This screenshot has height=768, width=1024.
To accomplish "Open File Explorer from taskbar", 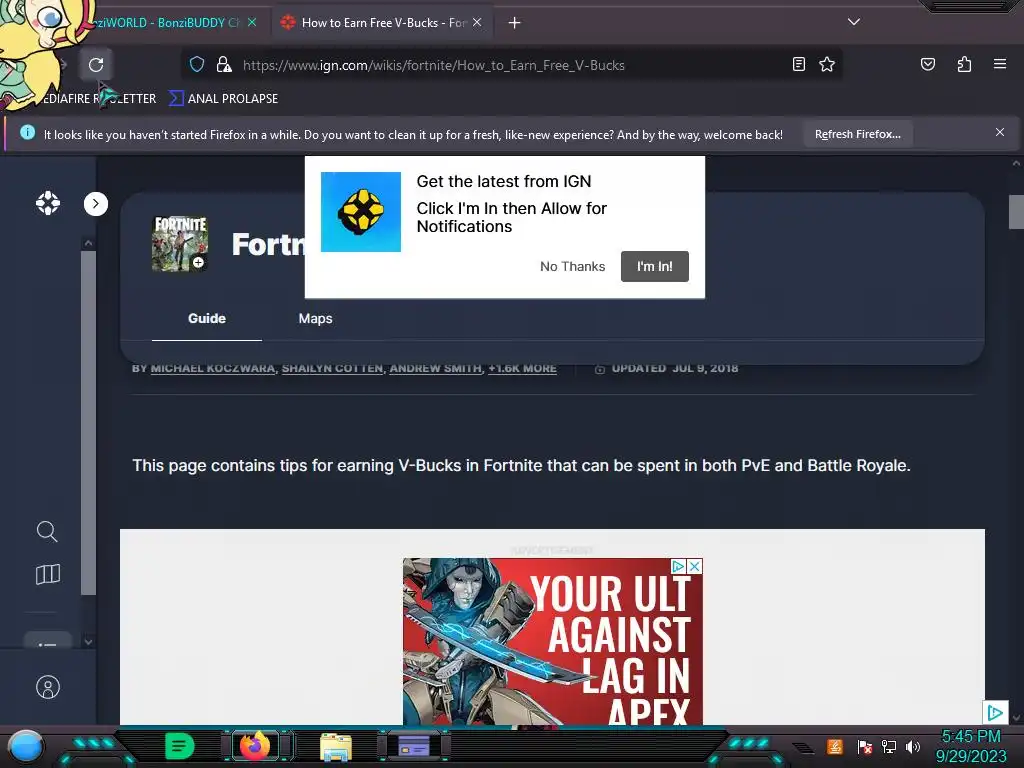I will 336,746.
